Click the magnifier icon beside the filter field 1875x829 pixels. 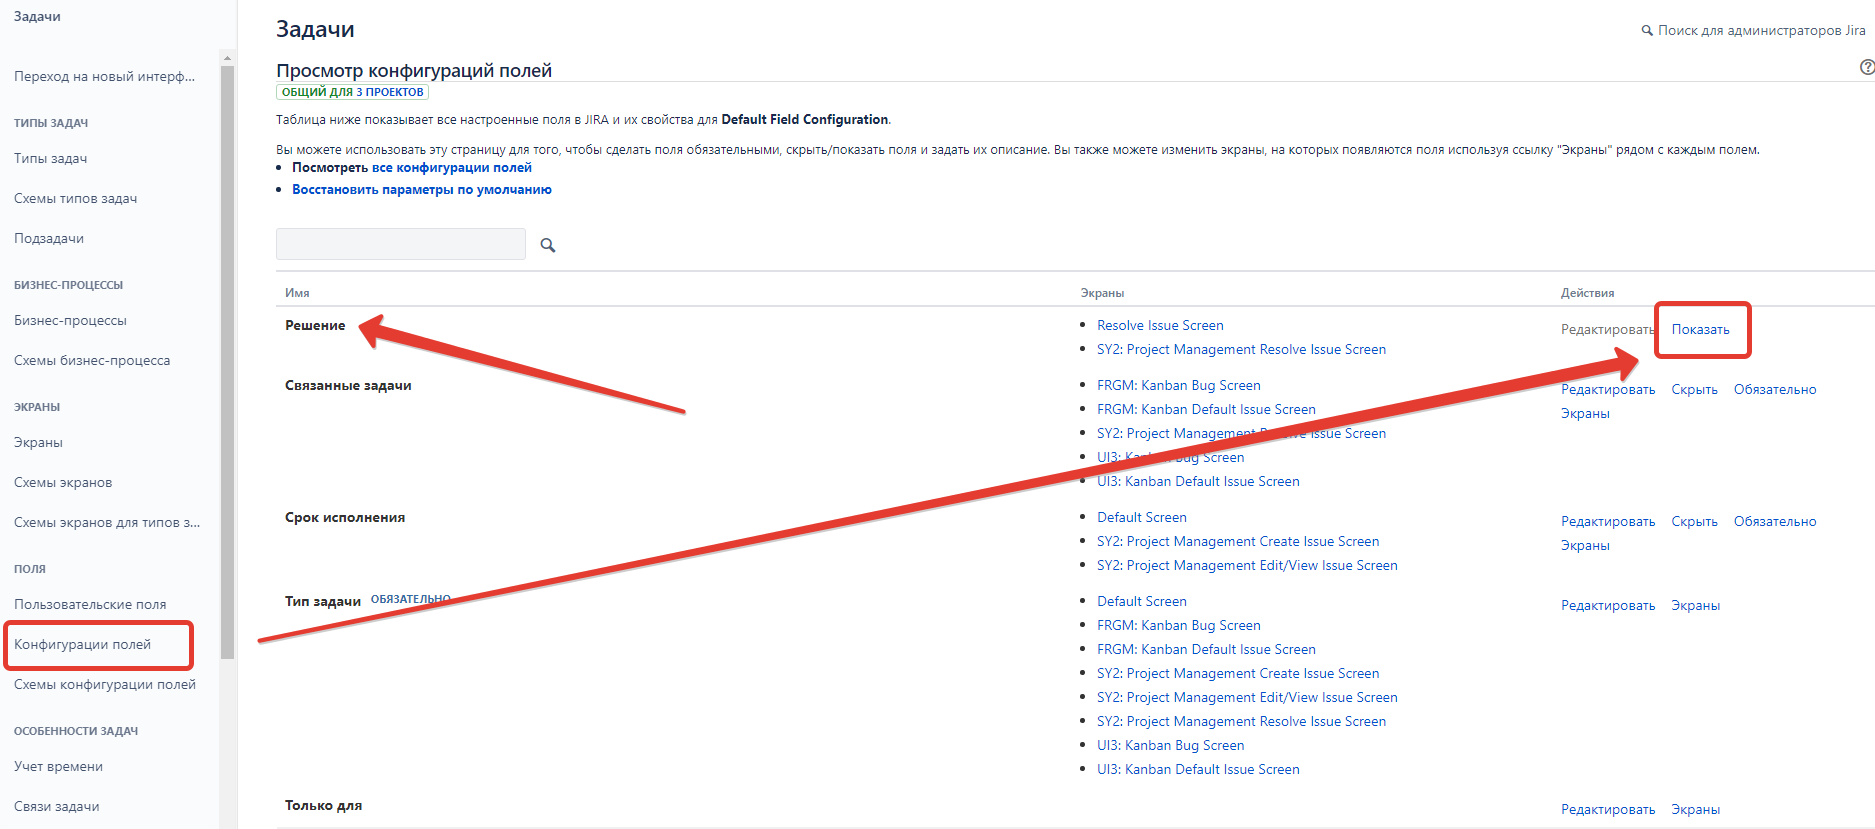547,245
